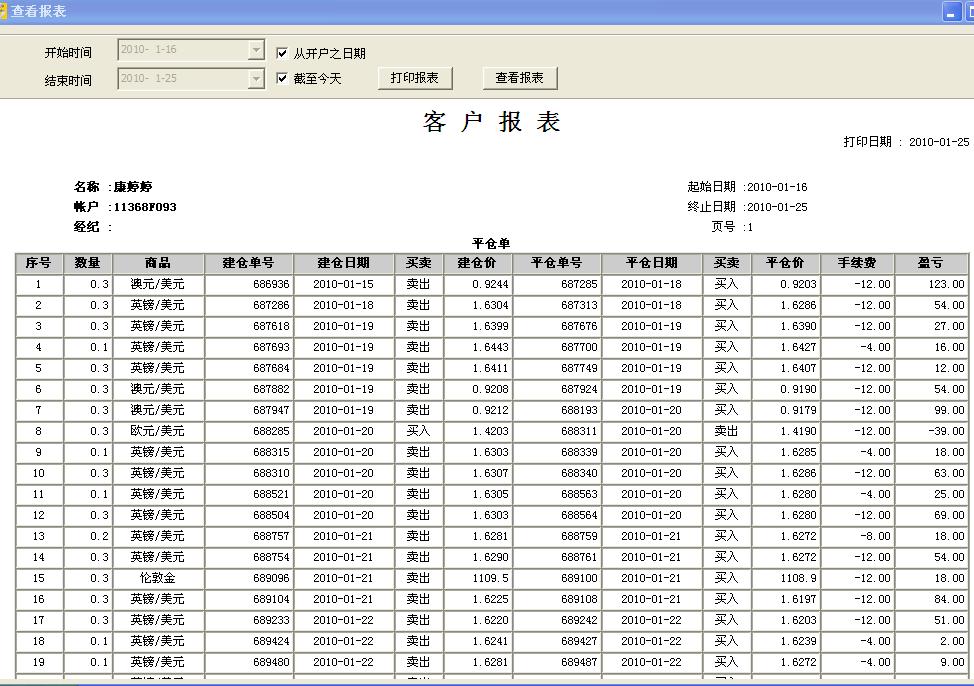
Task: Click the 页号 page number label
Action: click(x=723, y=227)
